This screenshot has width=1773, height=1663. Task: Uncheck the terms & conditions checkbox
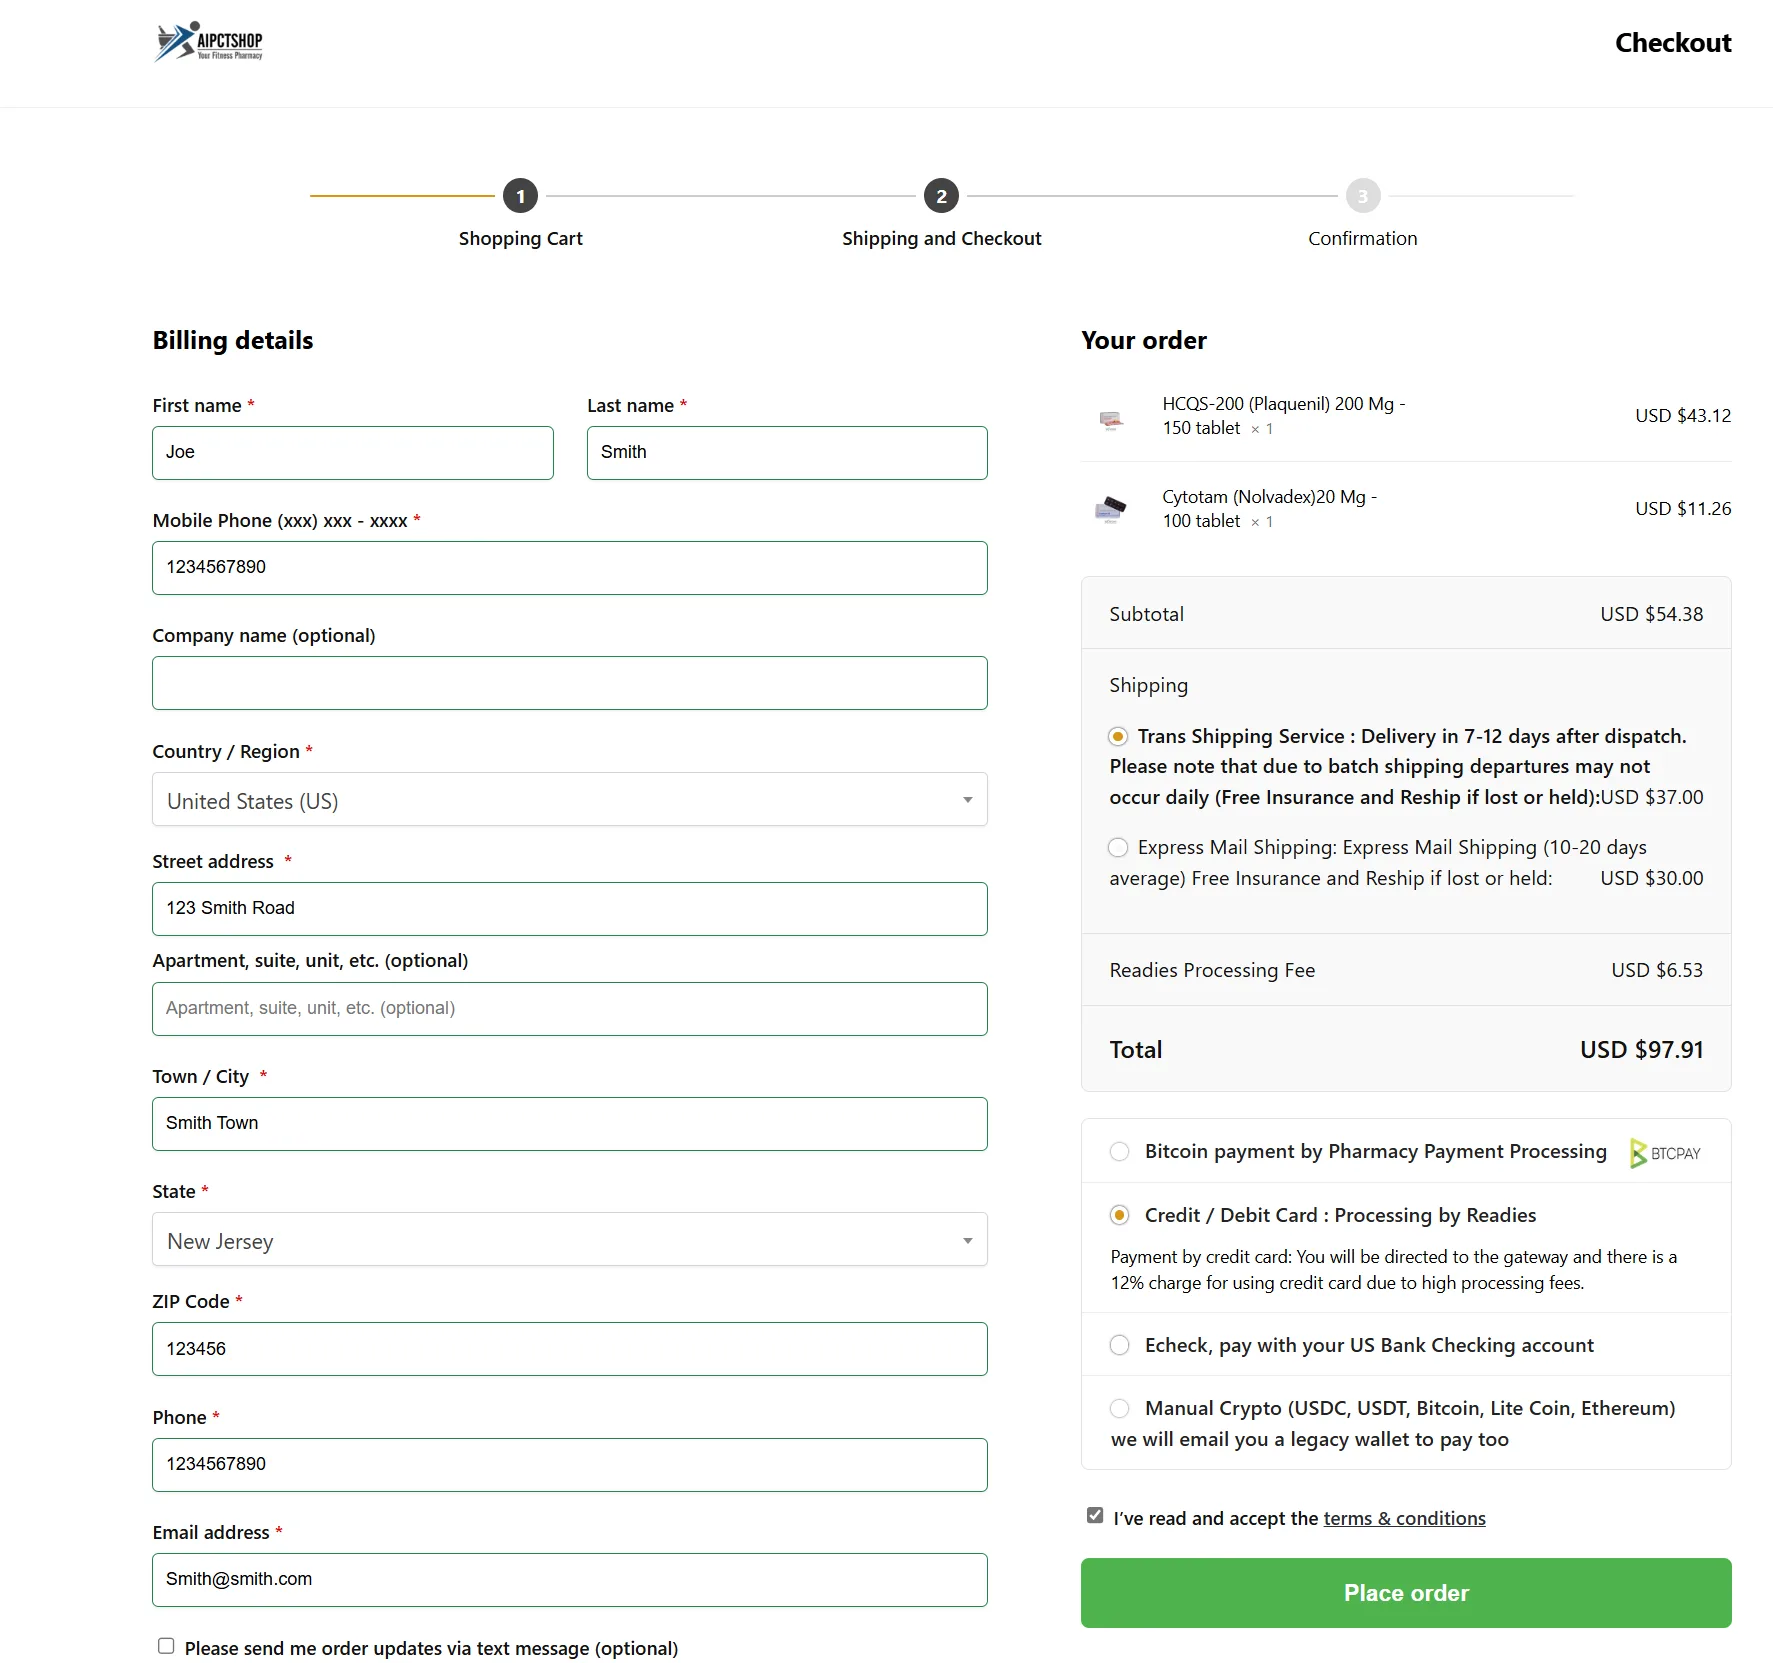(x=1095, y=1516)
